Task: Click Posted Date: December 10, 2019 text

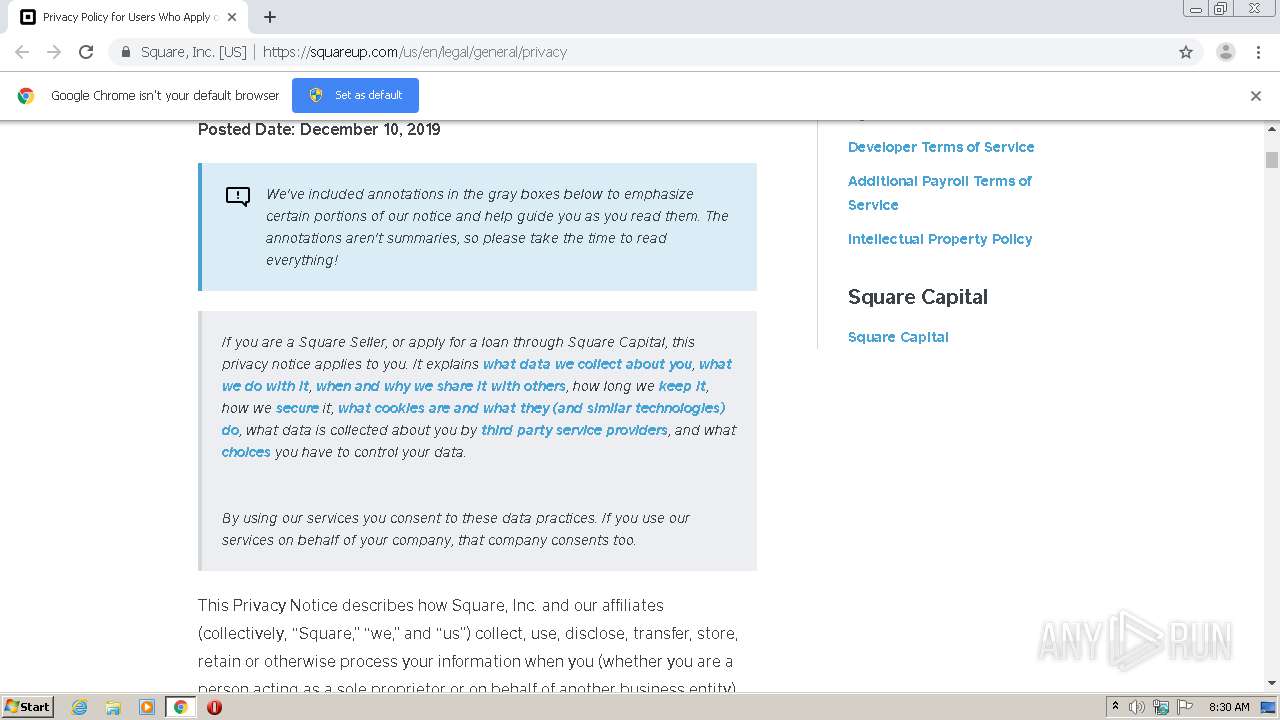Action: 319,129
